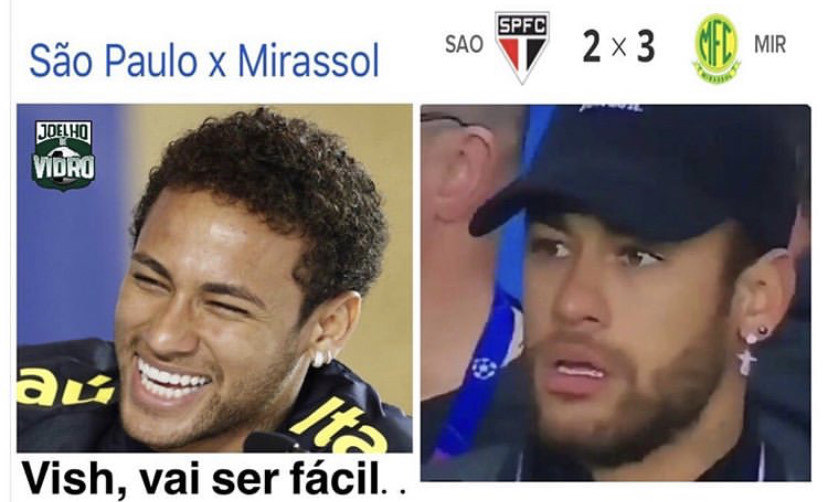The height and width of the screenshot is (502, 828).
Task: Click the green MFC Mirassol crest
Action: click(716, 48)
